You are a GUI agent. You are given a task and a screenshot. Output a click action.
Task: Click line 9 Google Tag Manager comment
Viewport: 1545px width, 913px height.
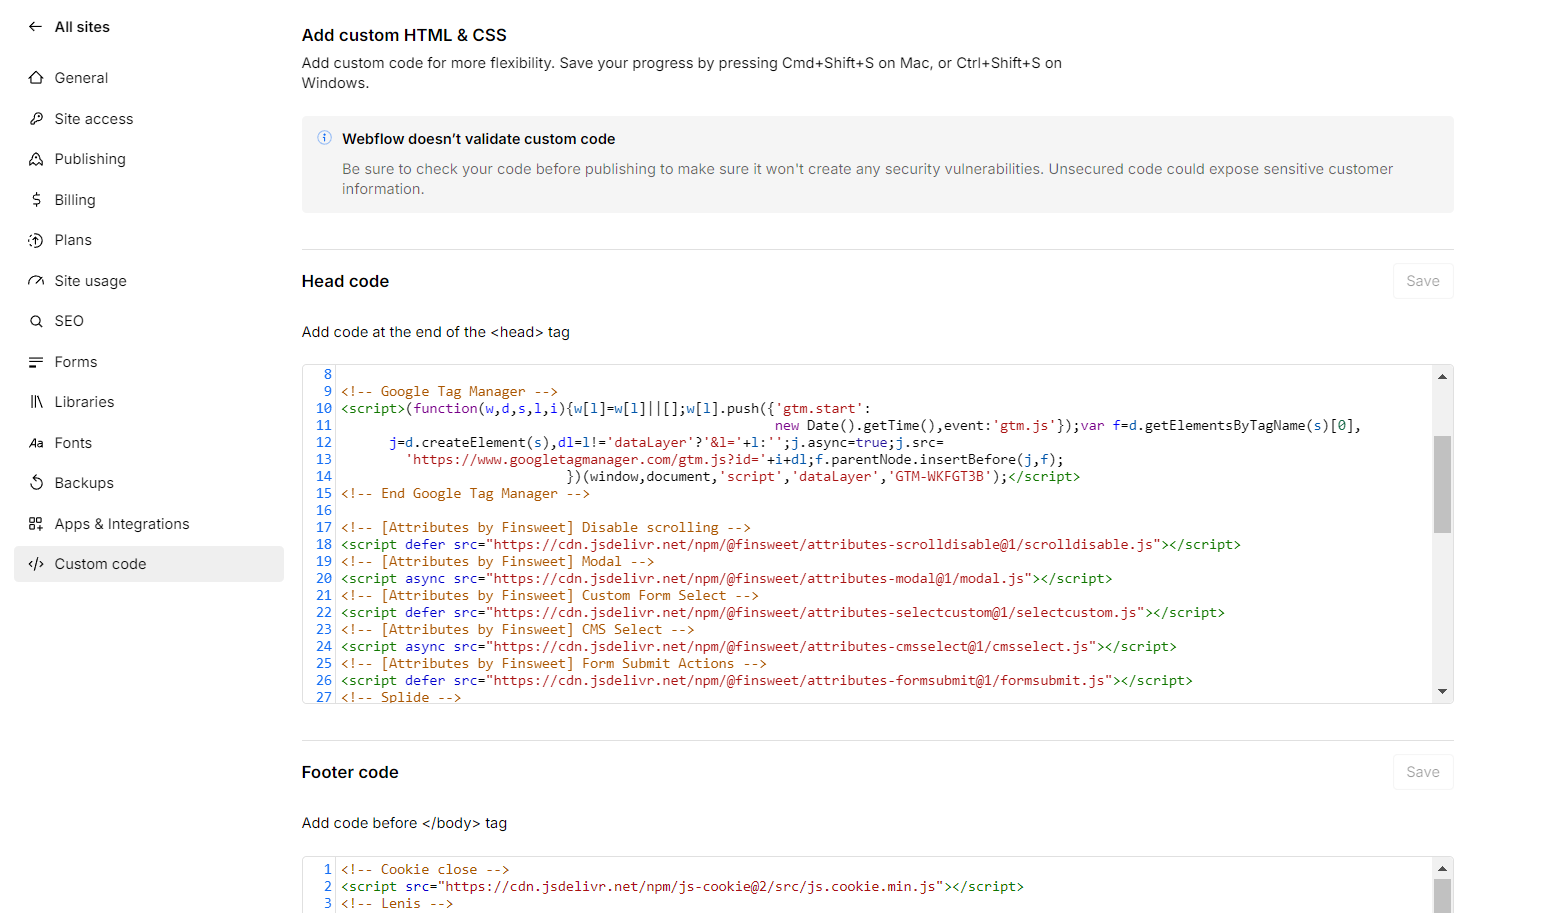pyautogui.click(x=449, y=392)
